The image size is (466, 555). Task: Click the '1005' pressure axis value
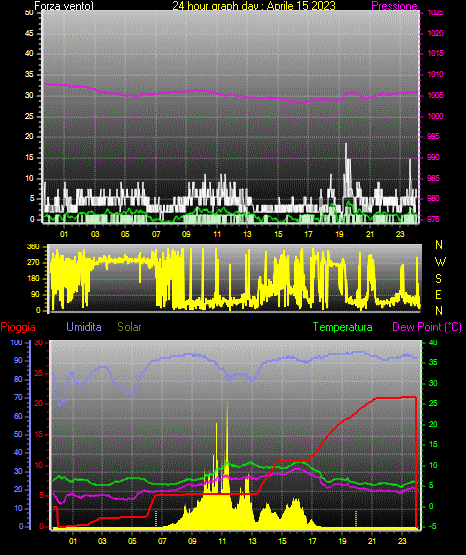435,95
